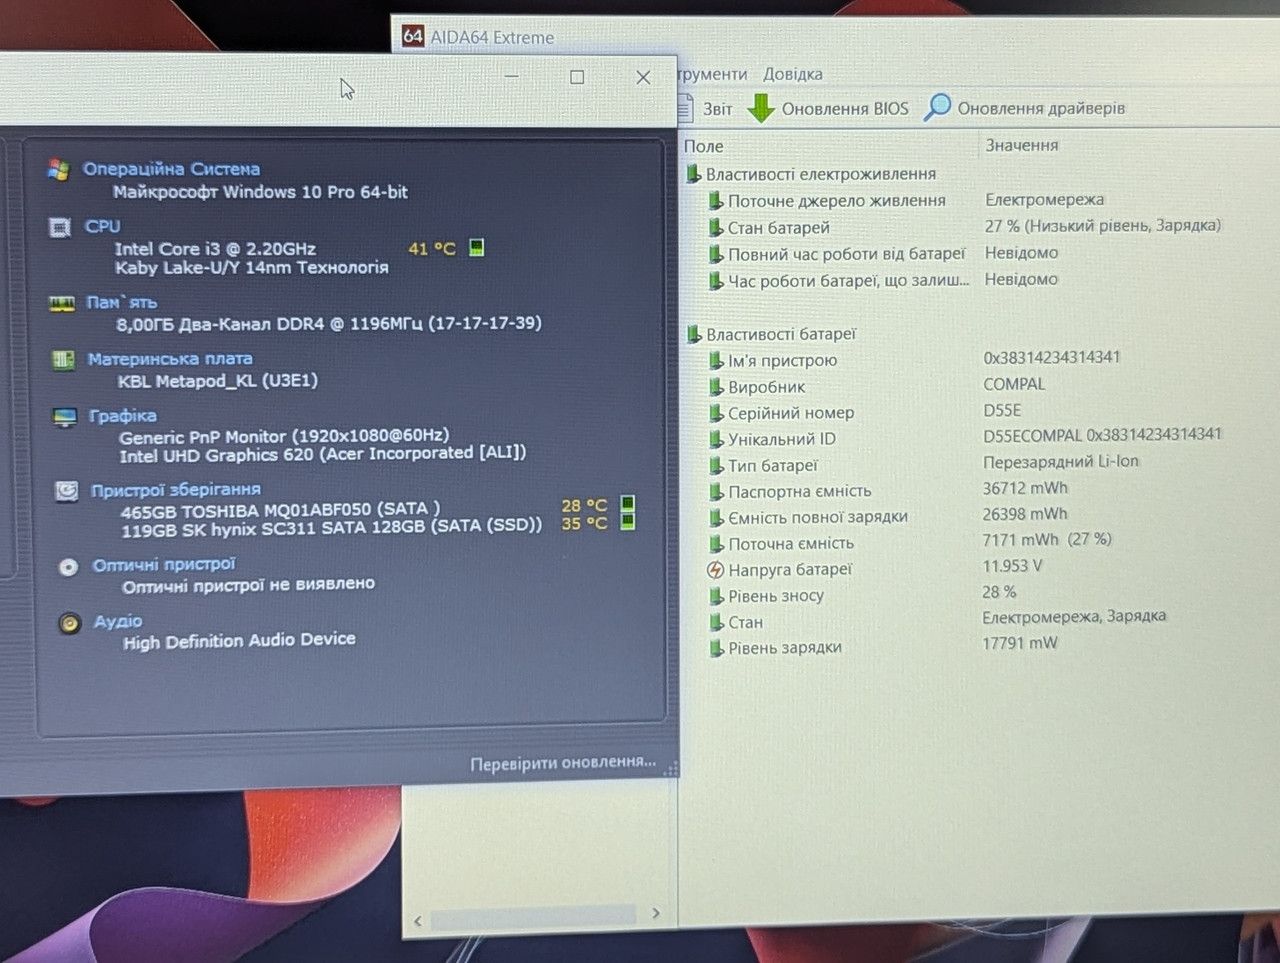Viewport: 1280px width, 963px height.
Task: Click the text KBL Metapod_KL (U3E1)
Action: (218, 381)
